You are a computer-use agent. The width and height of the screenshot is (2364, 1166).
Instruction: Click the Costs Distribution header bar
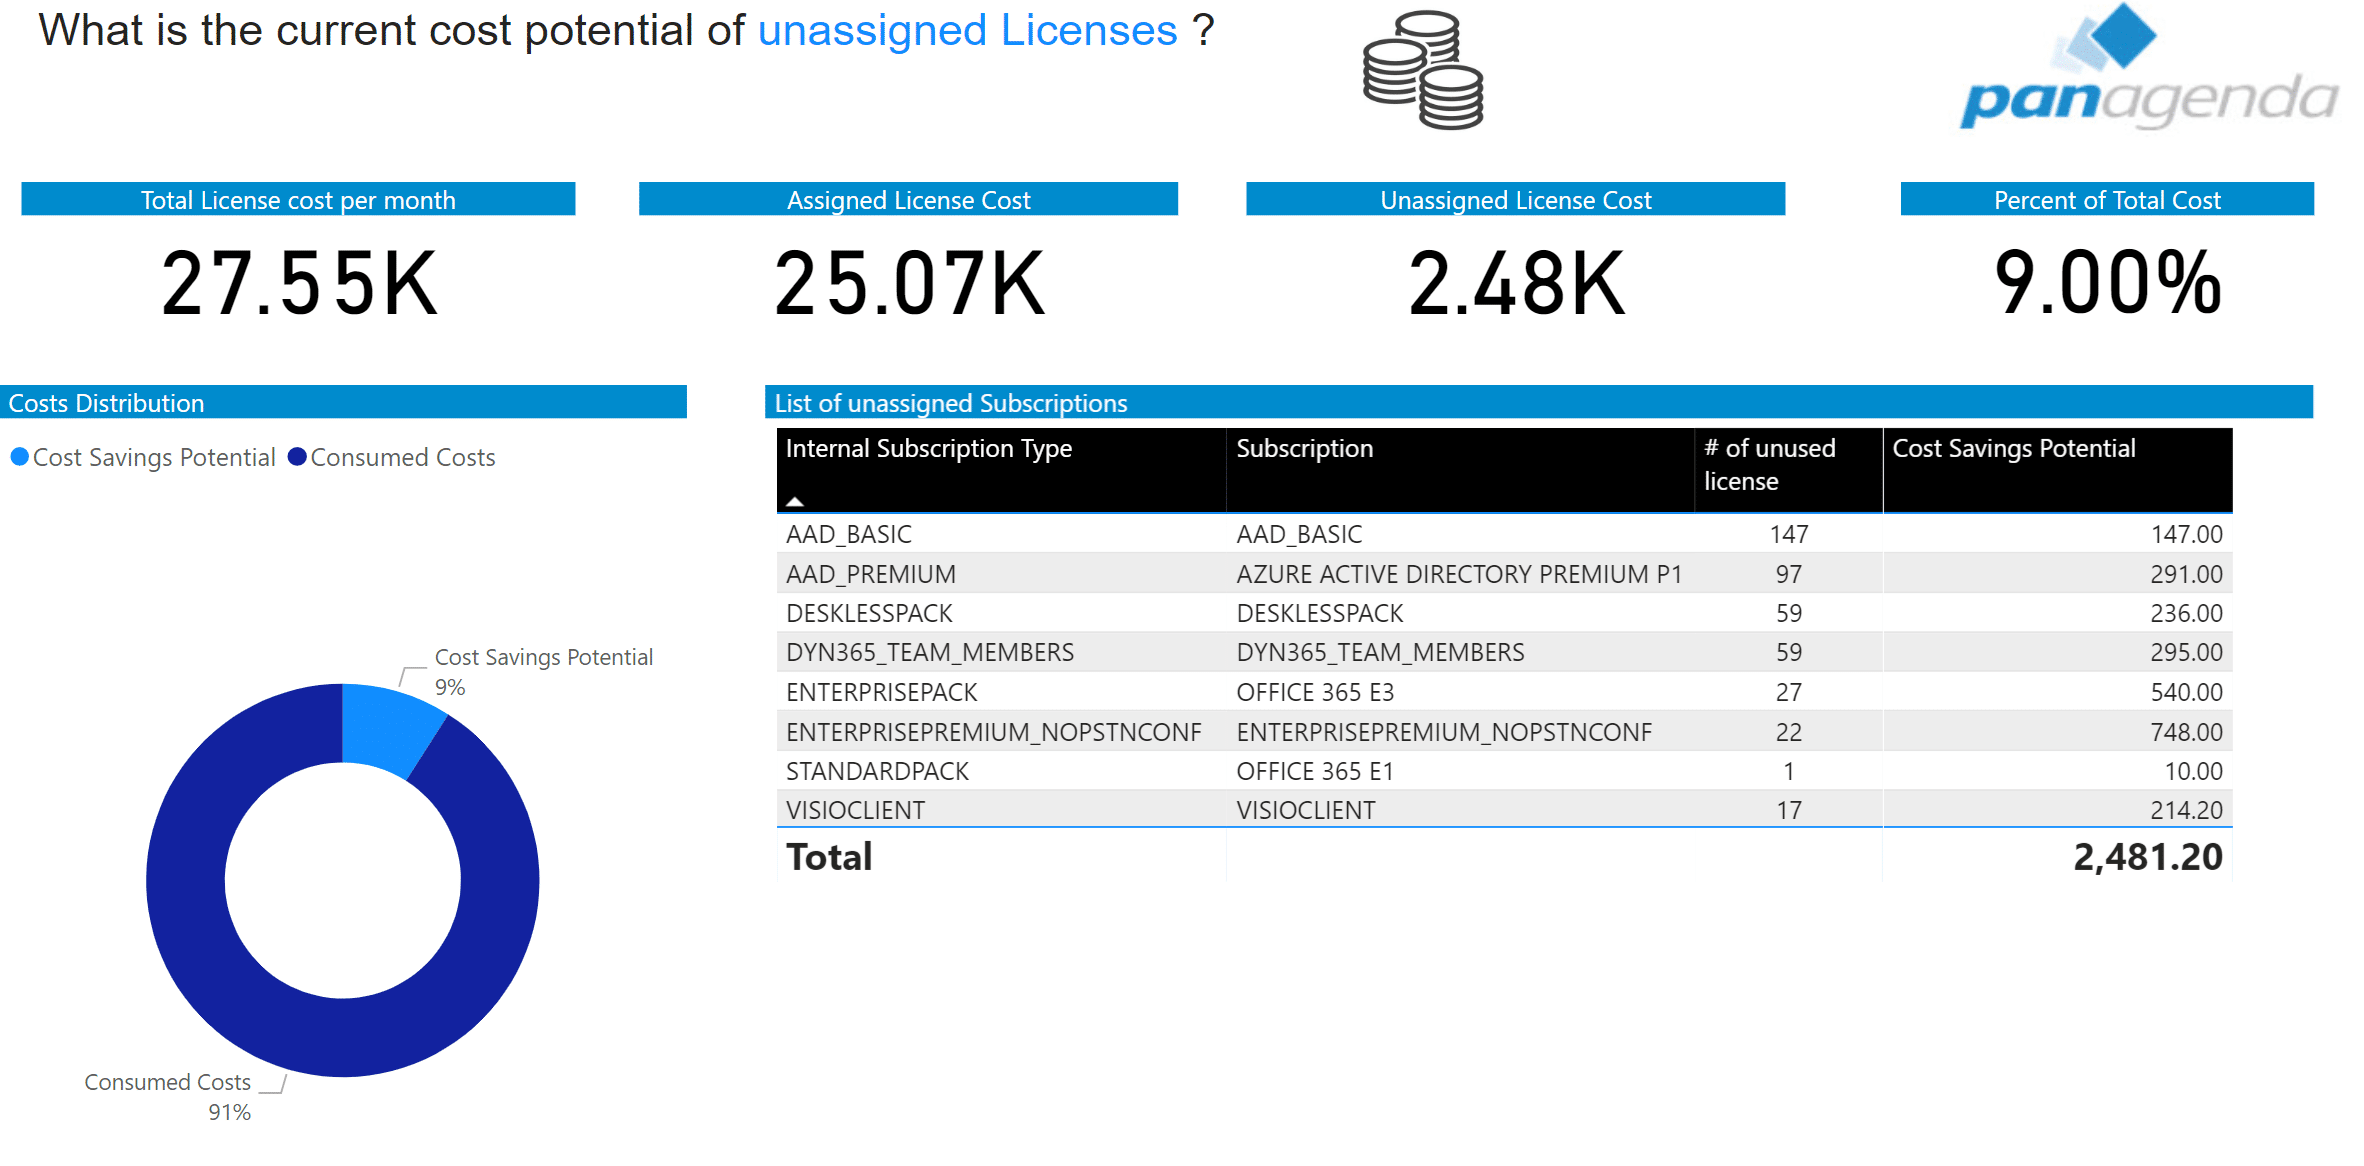(343, 403)
